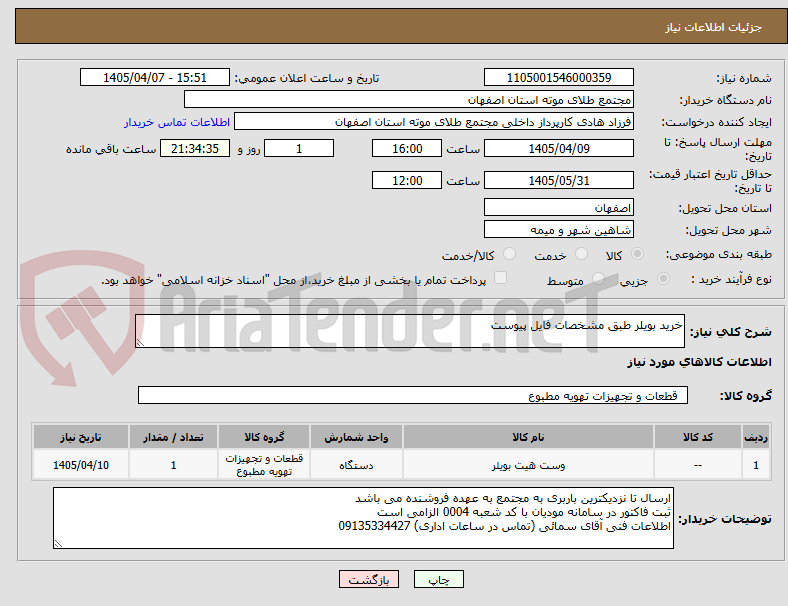
Task: Select the کالا radio button
Action: 637,254
